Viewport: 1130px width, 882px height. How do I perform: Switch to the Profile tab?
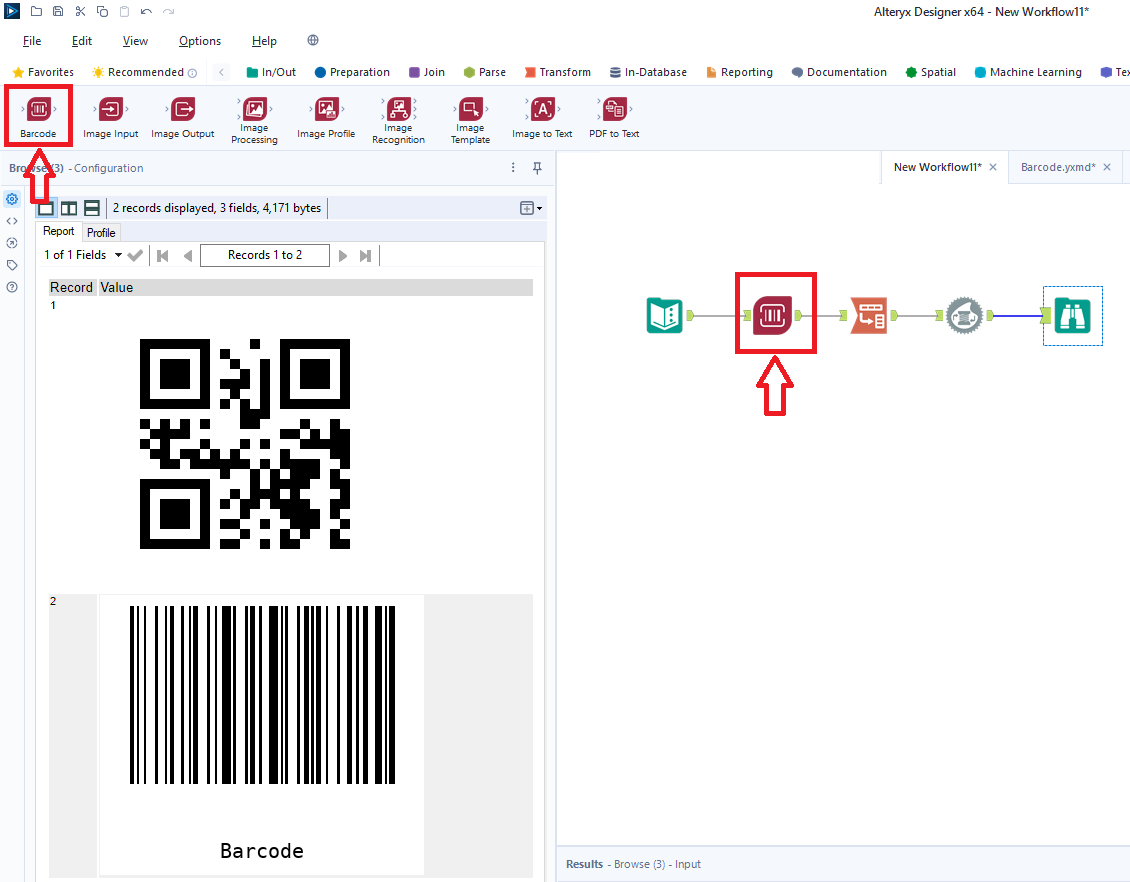tap(100, 232)
